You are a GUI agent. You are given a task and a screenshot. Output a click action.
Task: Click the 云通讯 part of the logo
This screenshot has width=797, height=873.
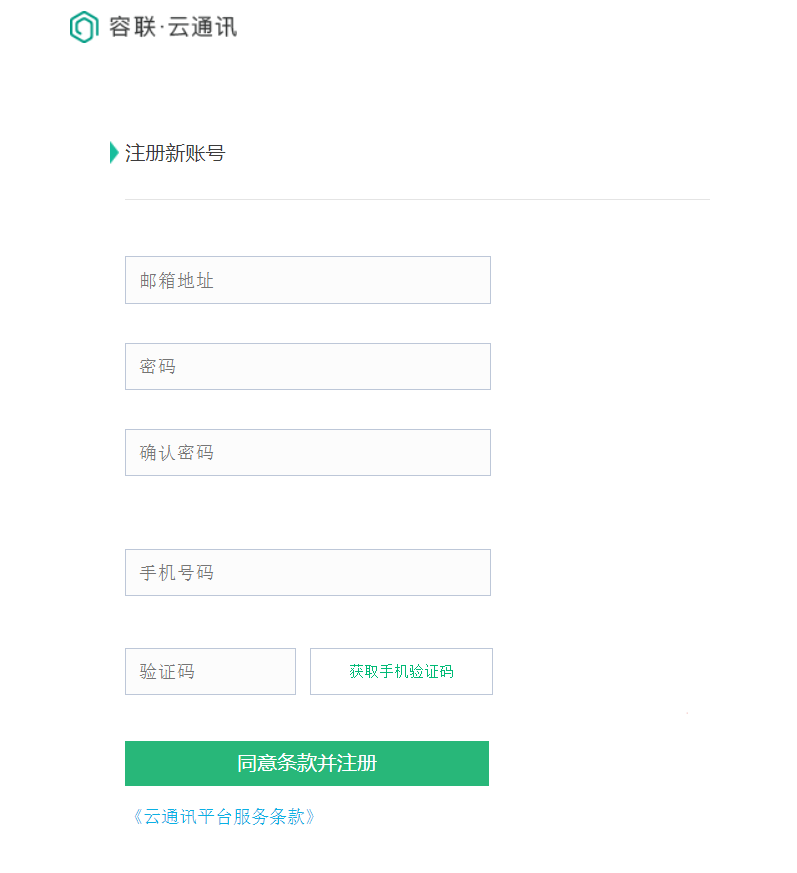click(x=202, y=27)
